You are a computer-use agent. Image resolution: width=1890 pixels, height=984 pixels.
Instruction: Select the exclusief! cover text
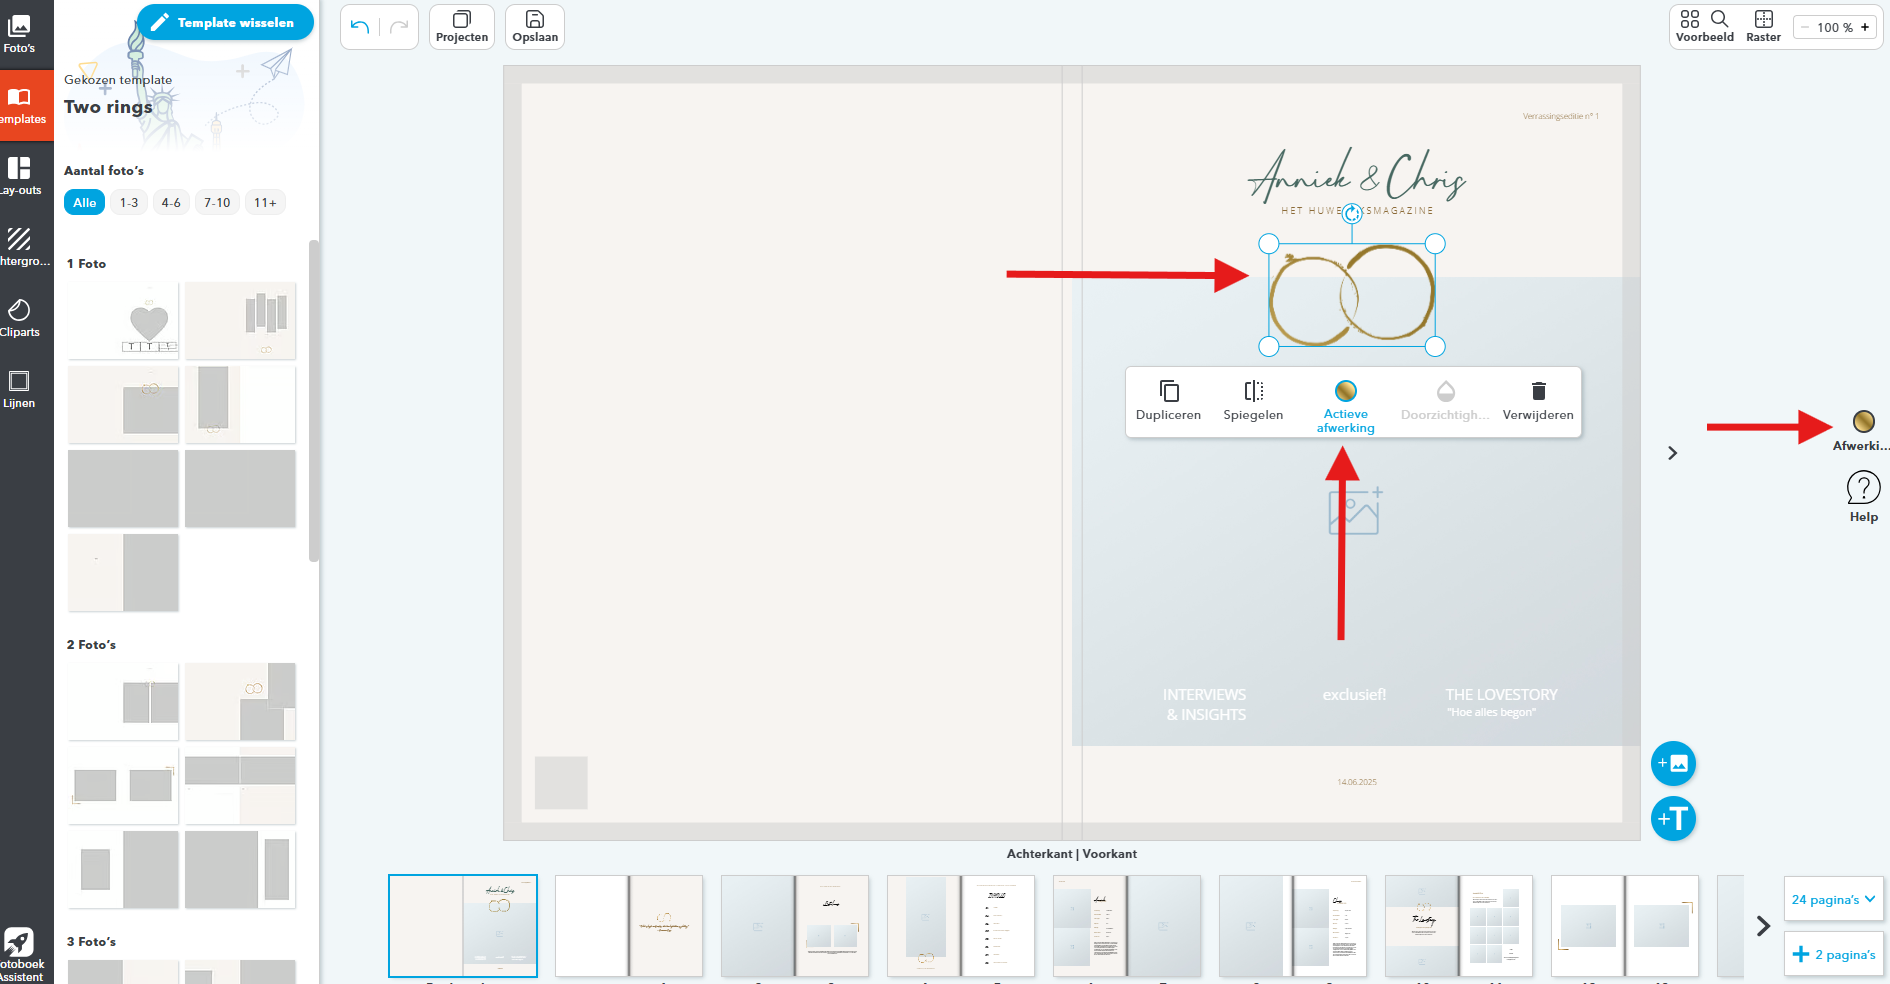(1354, 694)
